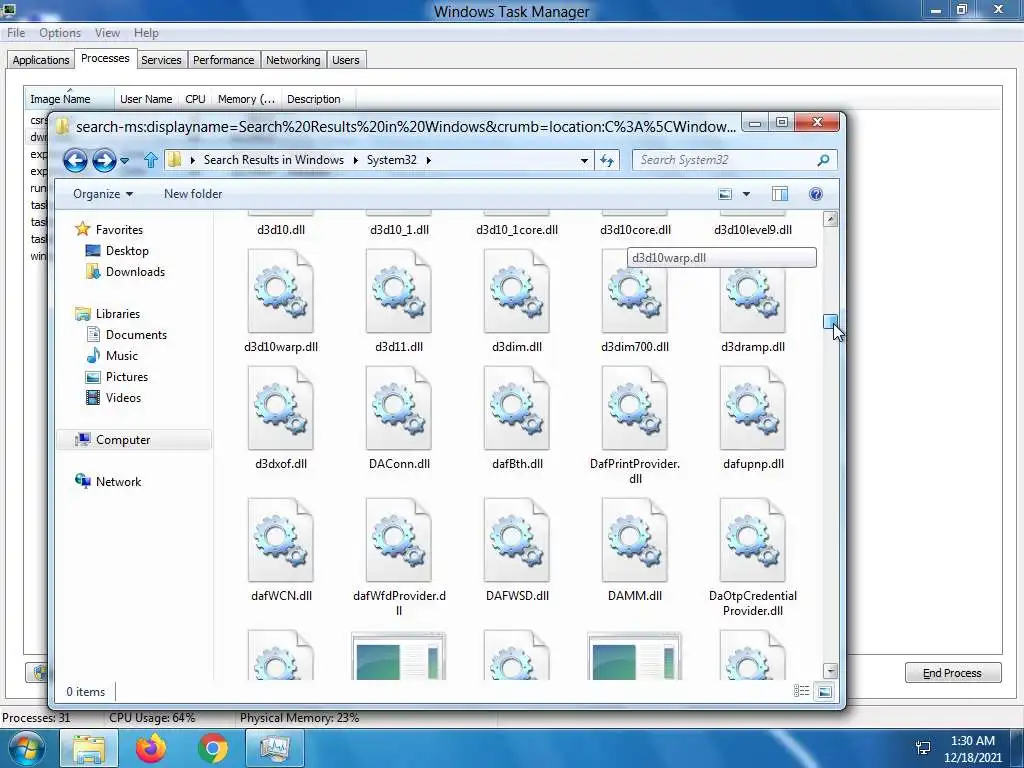
Task: Switch to the Networking tab
Action: click(293, 60)
